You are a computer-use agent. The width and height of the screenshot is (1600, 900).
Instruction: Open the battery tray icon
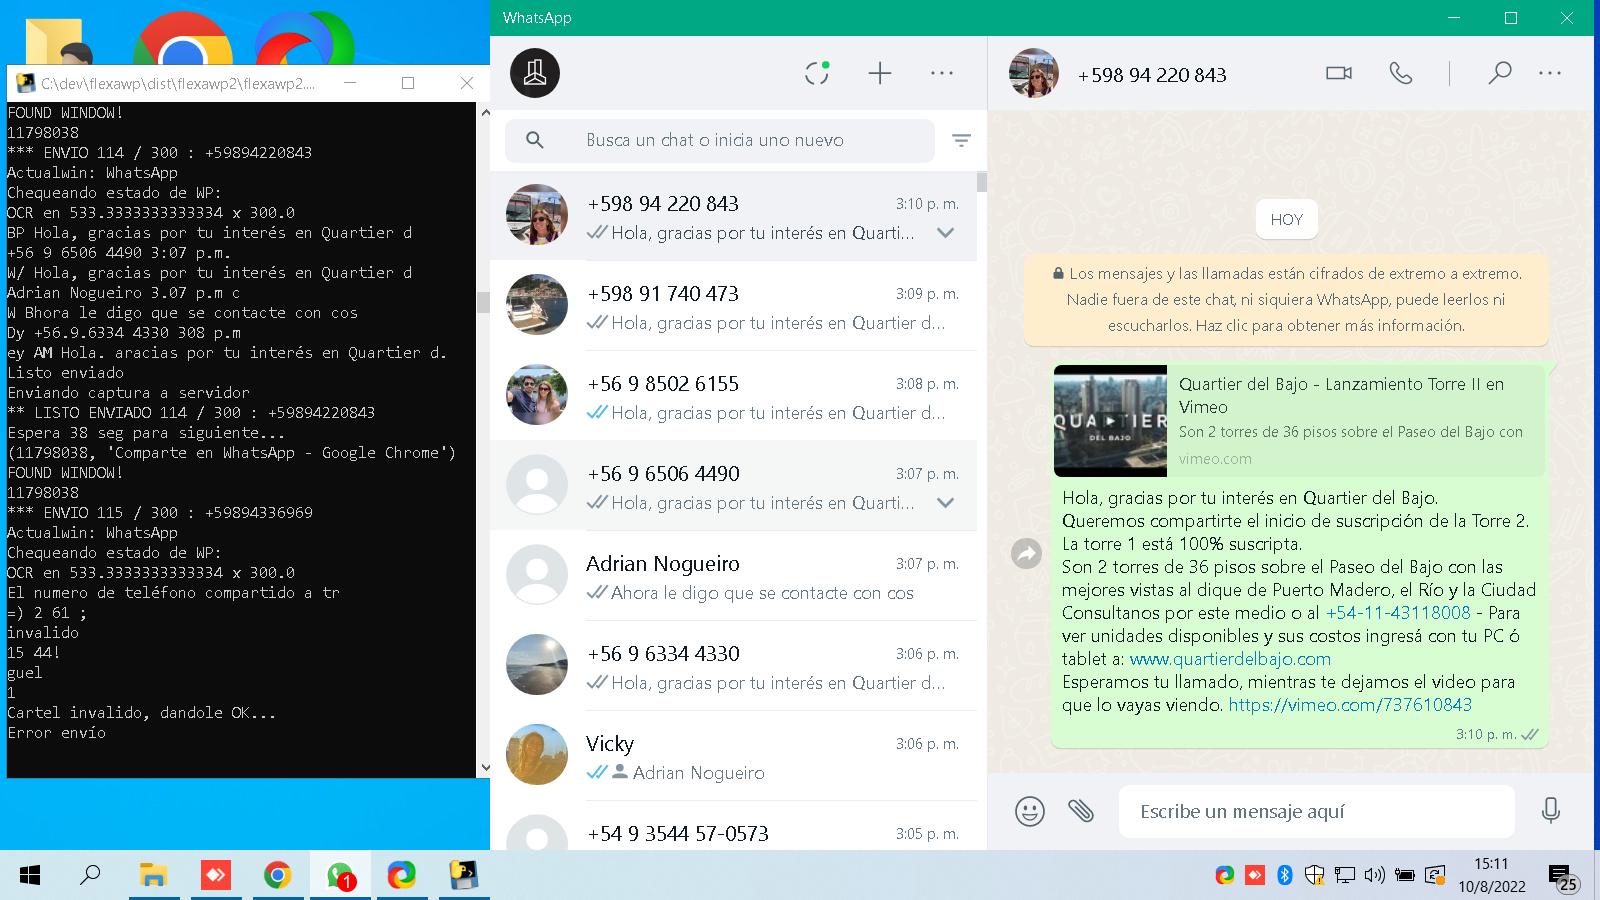(1405, 876)
